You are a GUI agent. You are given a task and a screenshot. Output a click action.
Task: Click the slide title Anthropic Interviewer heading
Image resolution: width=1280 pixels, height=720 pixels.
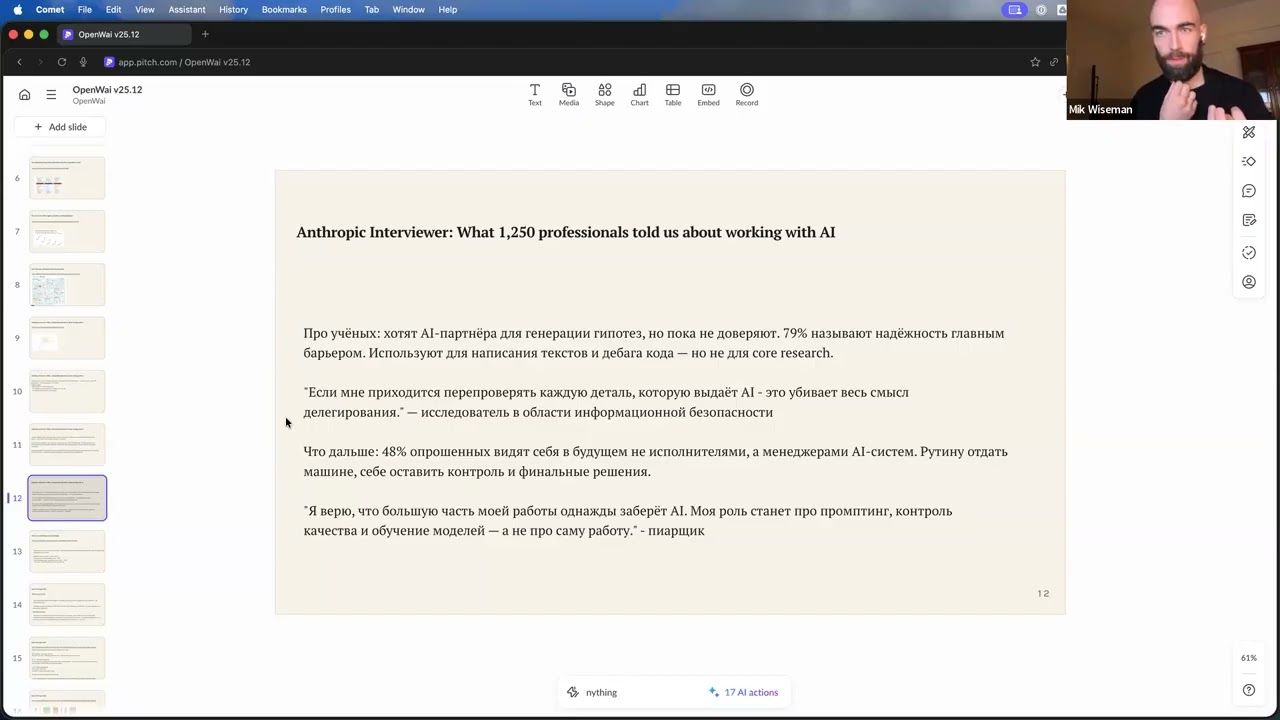(x=566, y=232)
